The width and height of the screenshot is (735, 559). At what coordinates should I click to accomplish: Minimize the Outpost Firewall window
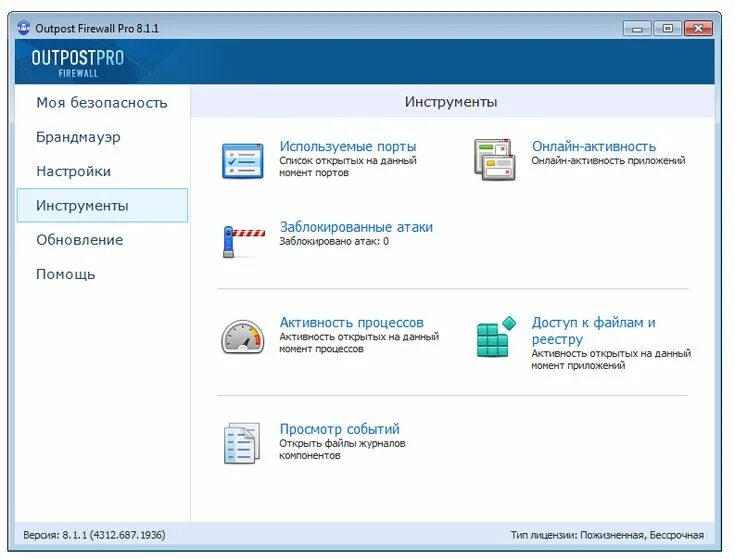[x=637, y=28]
